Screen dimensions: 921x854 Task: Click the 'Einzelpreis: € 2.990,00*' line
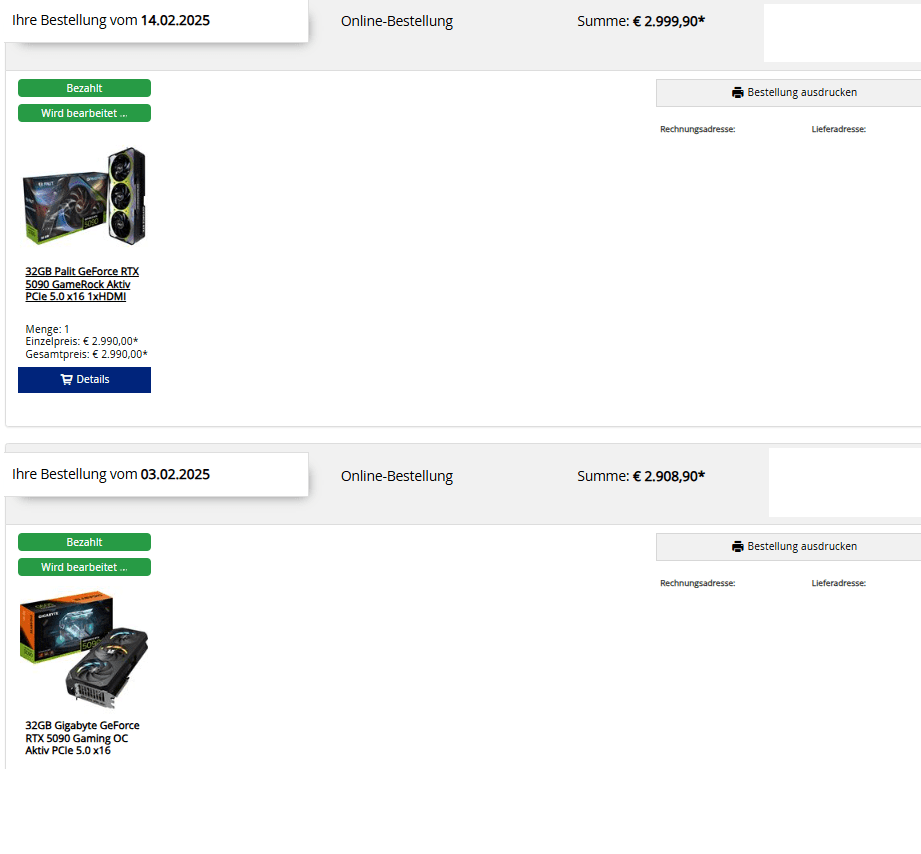pos(82,341)
